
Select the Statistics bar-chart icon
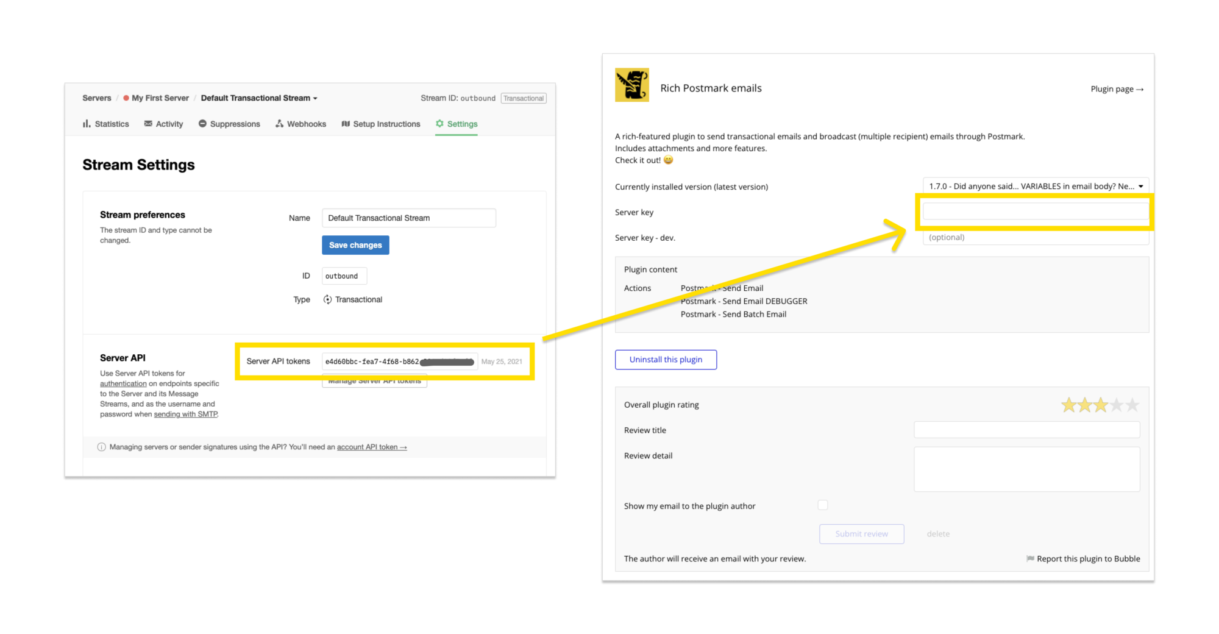[87, 123]
